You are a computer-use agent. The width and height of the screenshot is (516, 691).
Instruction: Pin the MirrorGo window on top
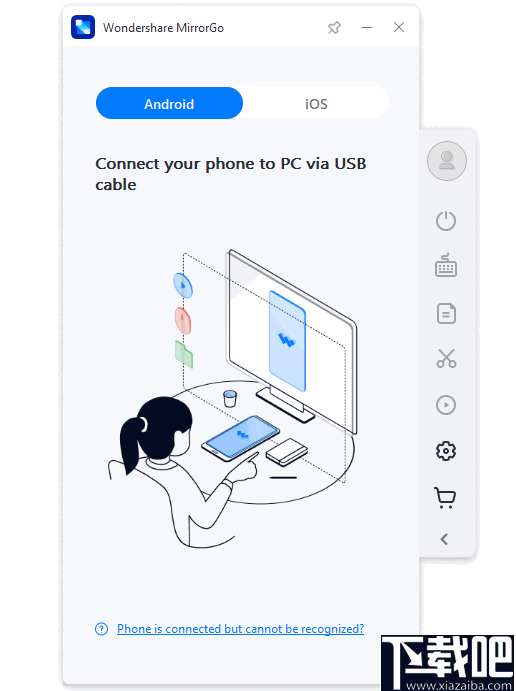[x=334, y=28]
